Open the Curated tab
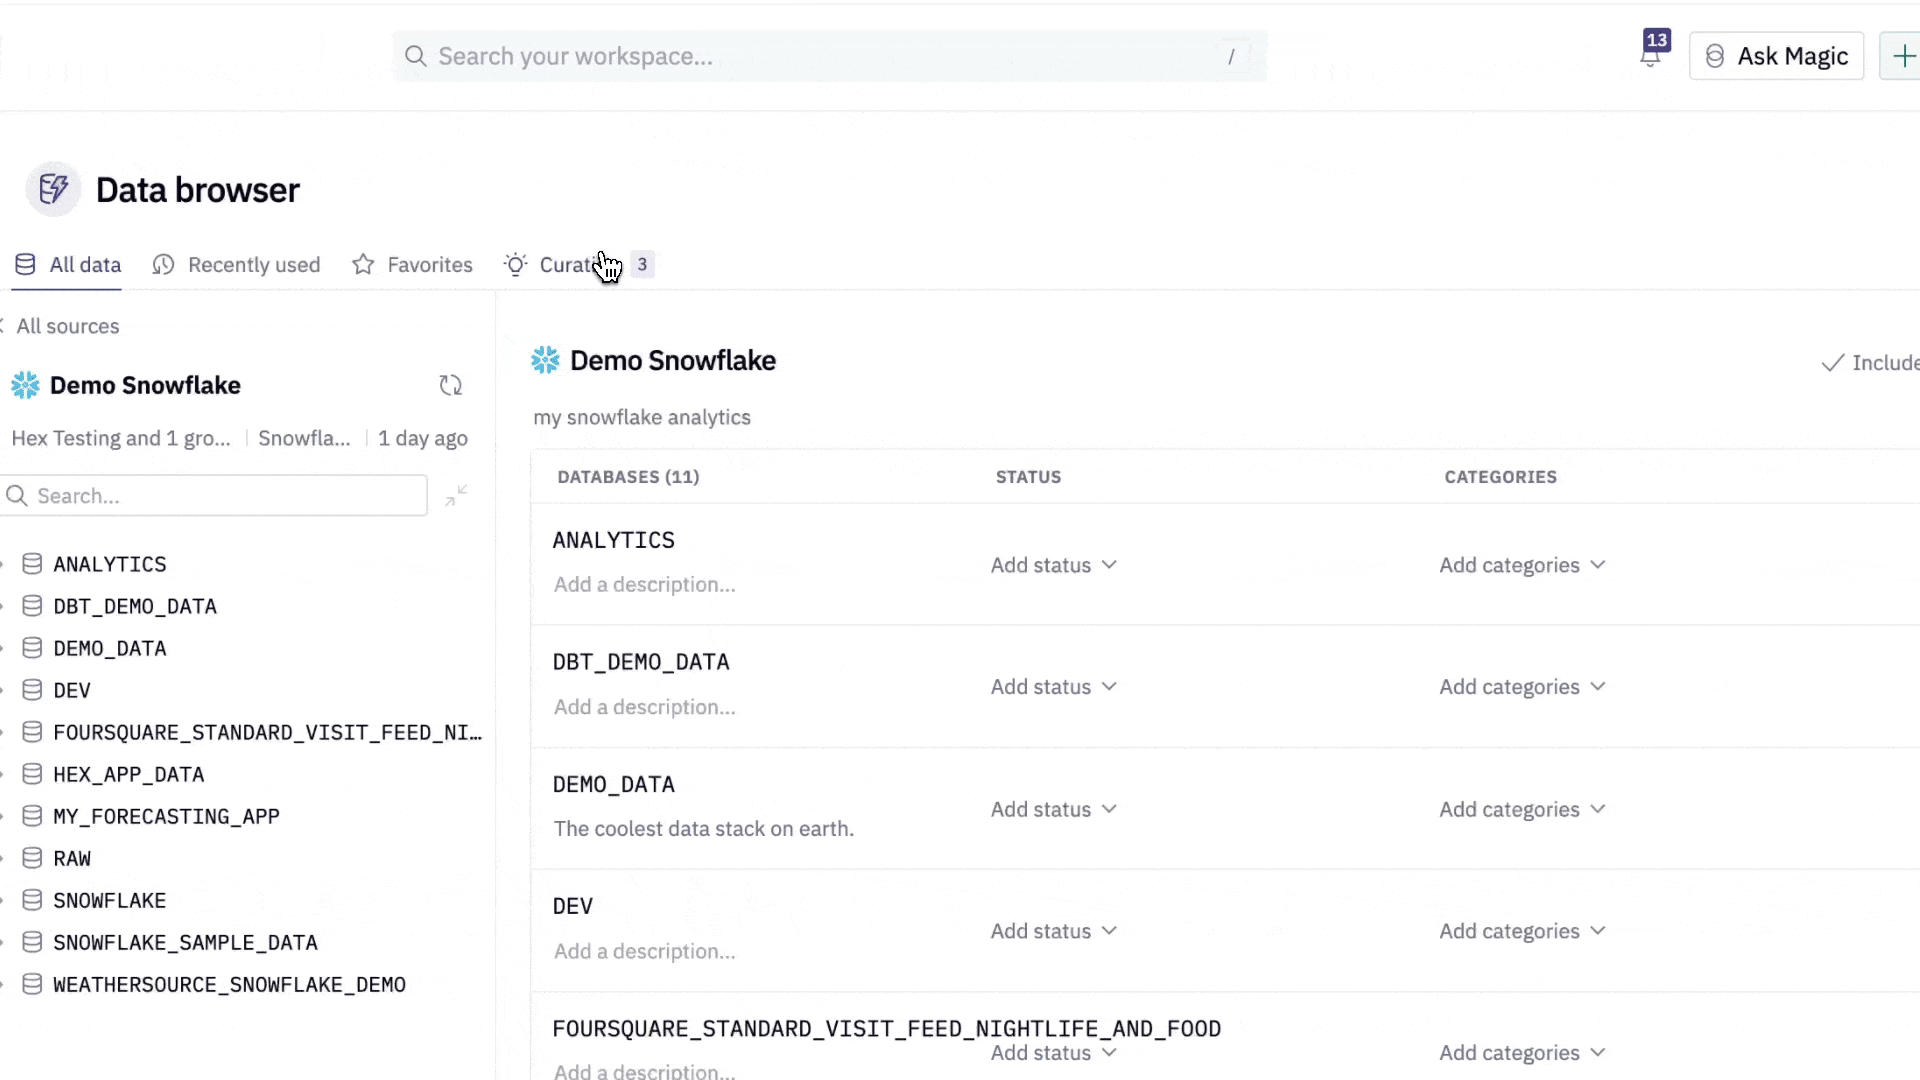Image resolution: width=1920 pixels, height=1080 pixels. click(579, 265)
